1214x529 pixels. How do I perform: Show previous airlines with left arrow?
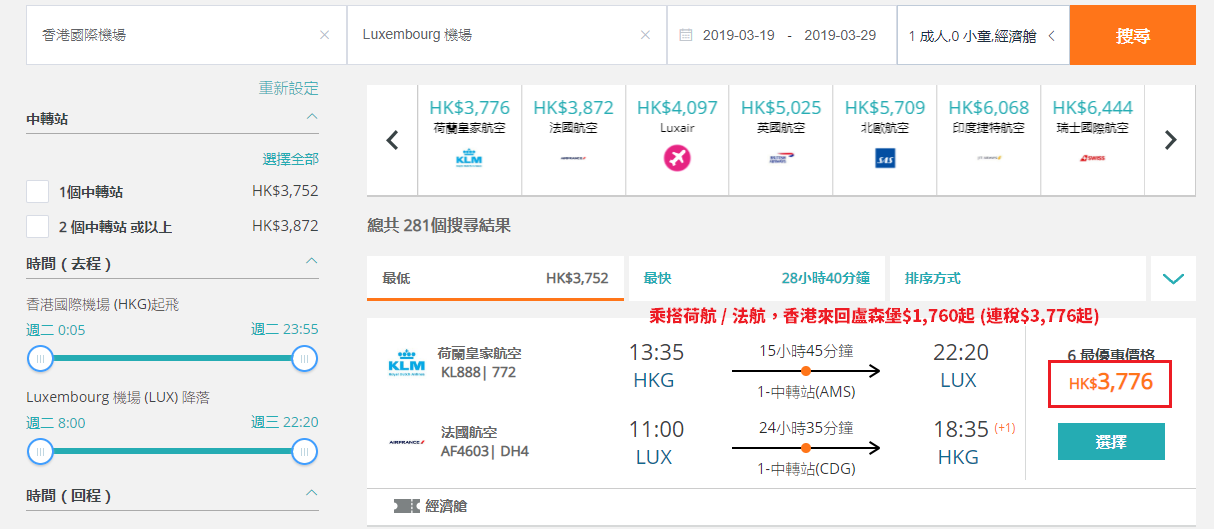click(393, 140)
